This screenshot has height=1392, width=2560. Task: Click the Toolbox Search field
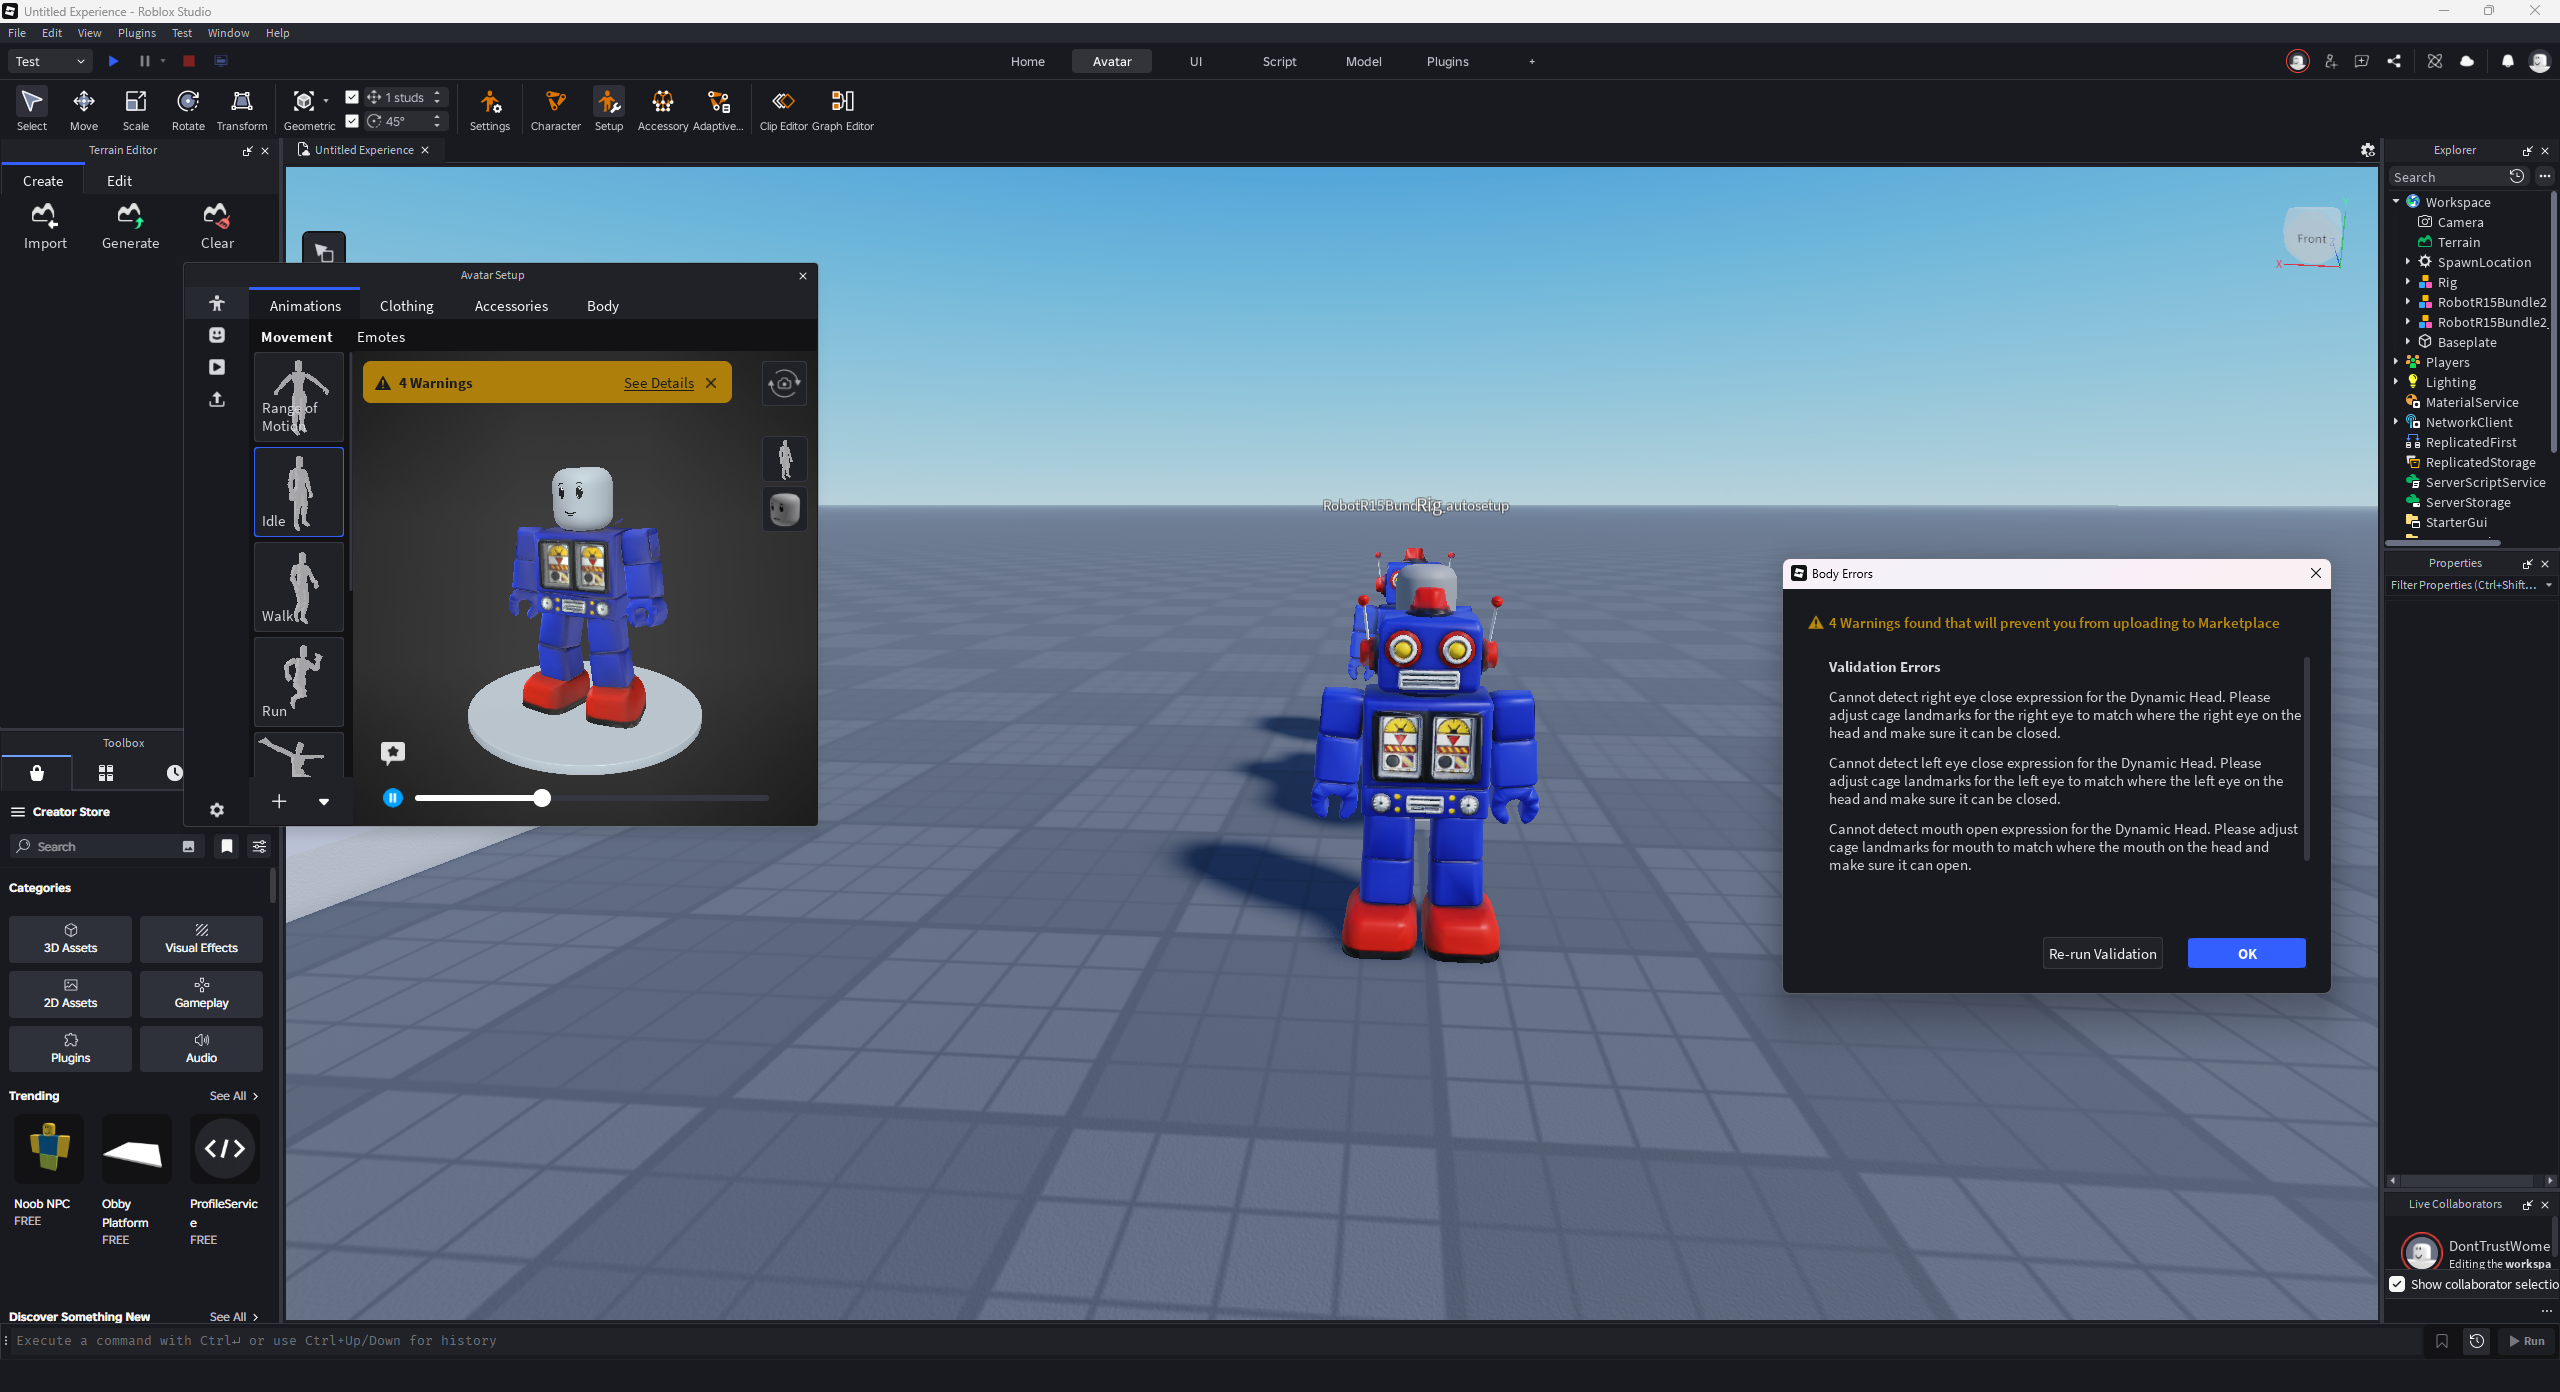pyautogui.click(x=107, y=846)
